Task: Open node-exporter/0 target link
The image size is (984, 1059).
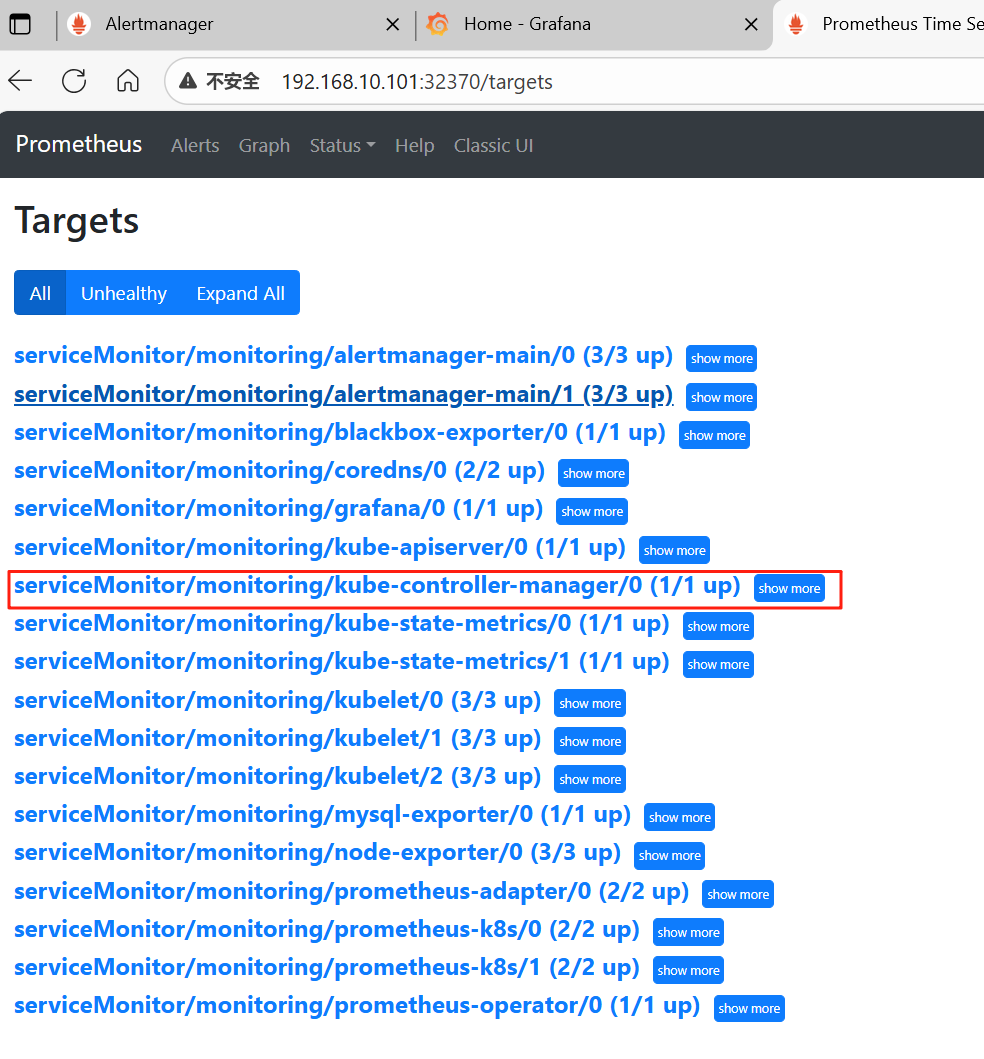Action: (317, 852)
